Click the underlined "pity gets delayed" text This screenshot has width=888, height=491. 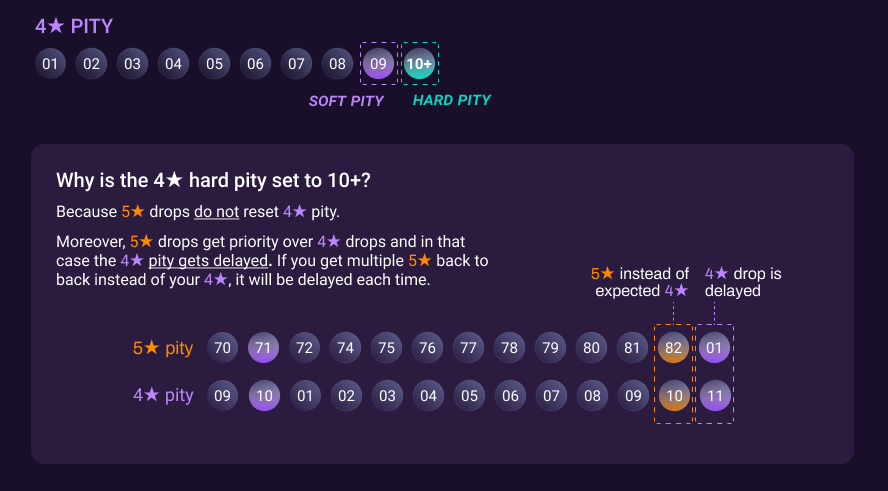click(209, 261)
